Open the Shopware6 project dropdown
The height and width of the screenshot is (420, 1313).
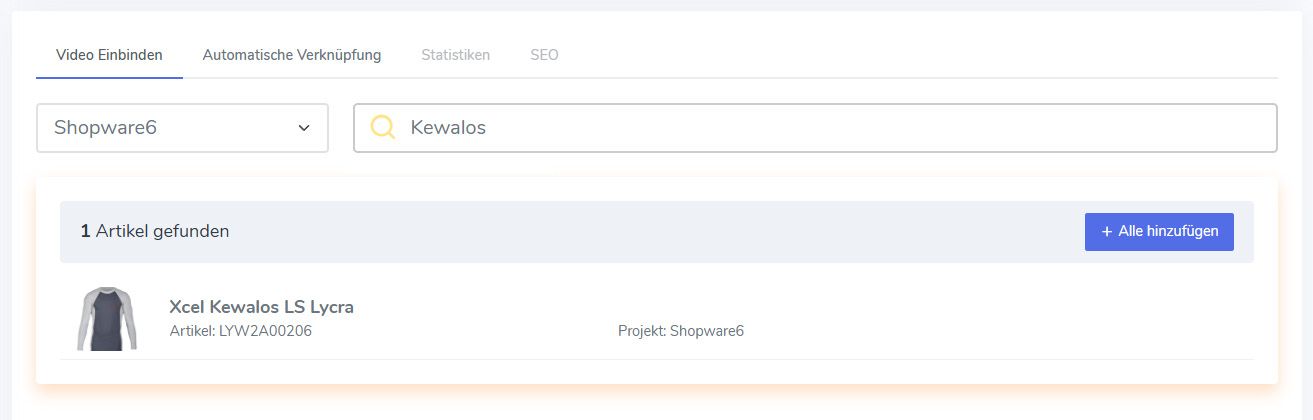click(182, 128)
